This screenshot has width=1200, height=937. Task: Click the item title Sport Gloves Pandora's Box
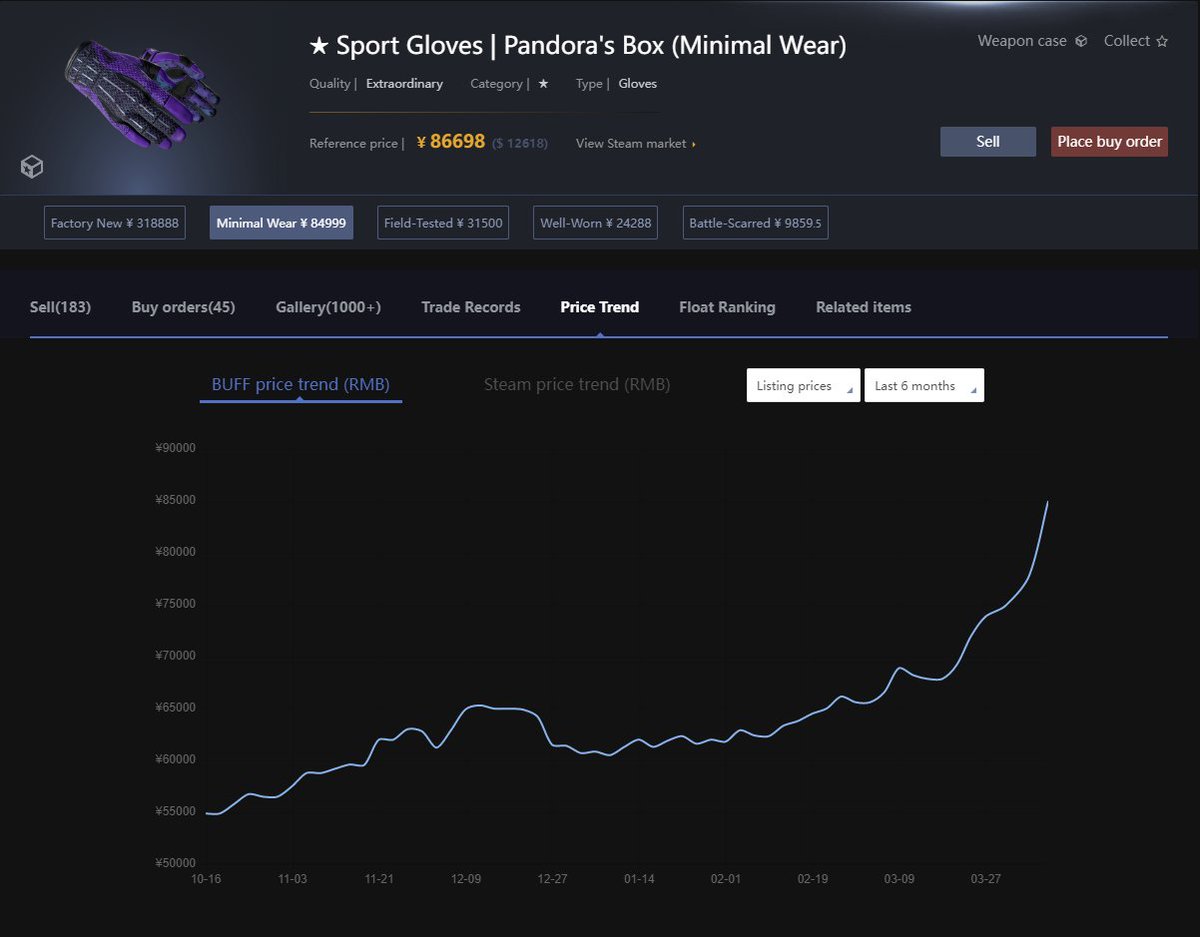(578, 46)
